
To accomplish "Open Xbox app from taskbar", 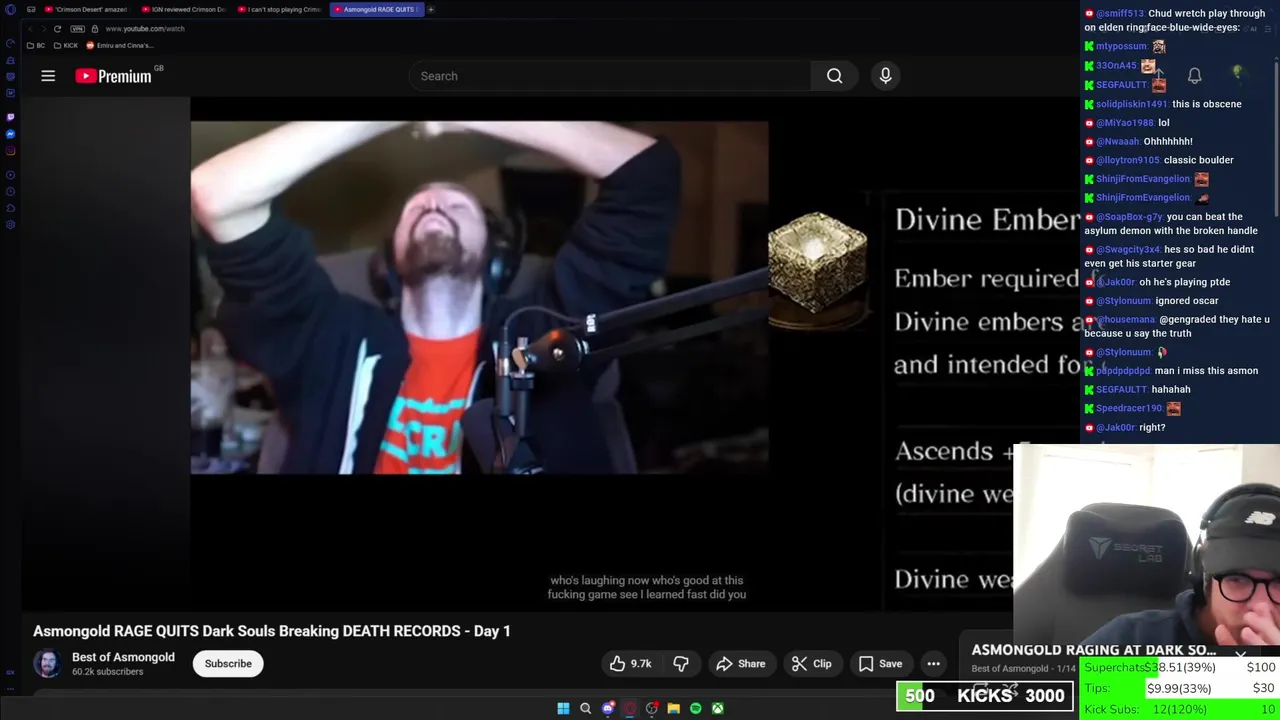I will click(x=717, y=708).
